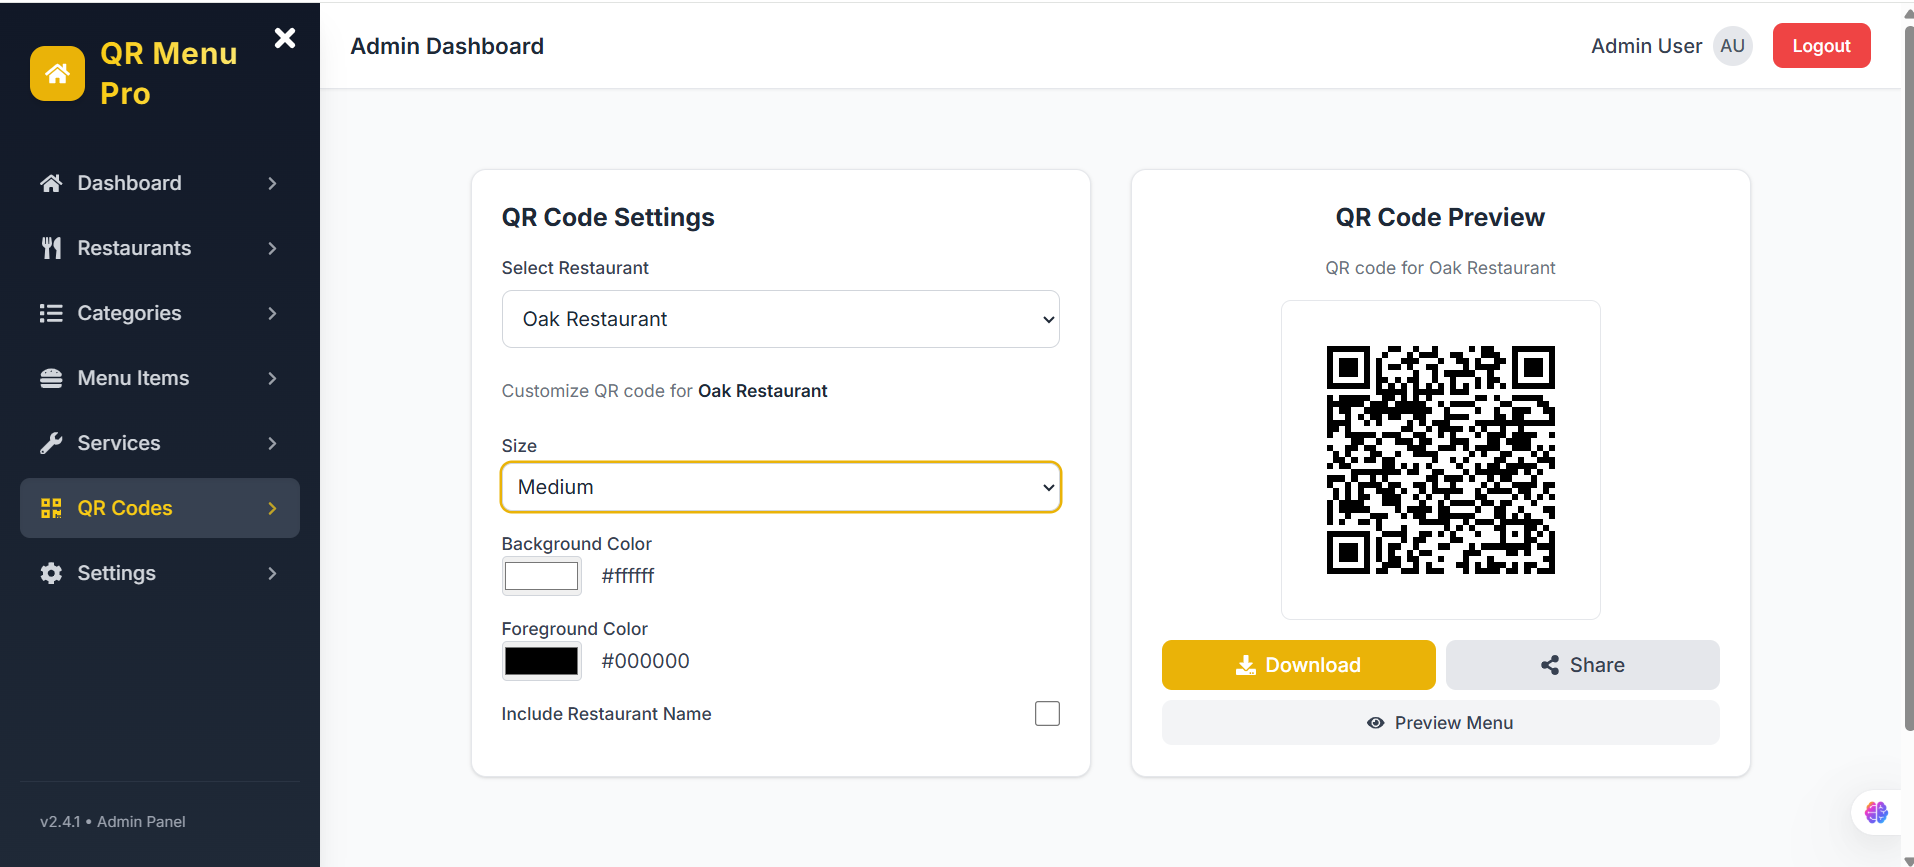Click the Restaurants utensils icon
1914x867 pixels.
[51, 248]
